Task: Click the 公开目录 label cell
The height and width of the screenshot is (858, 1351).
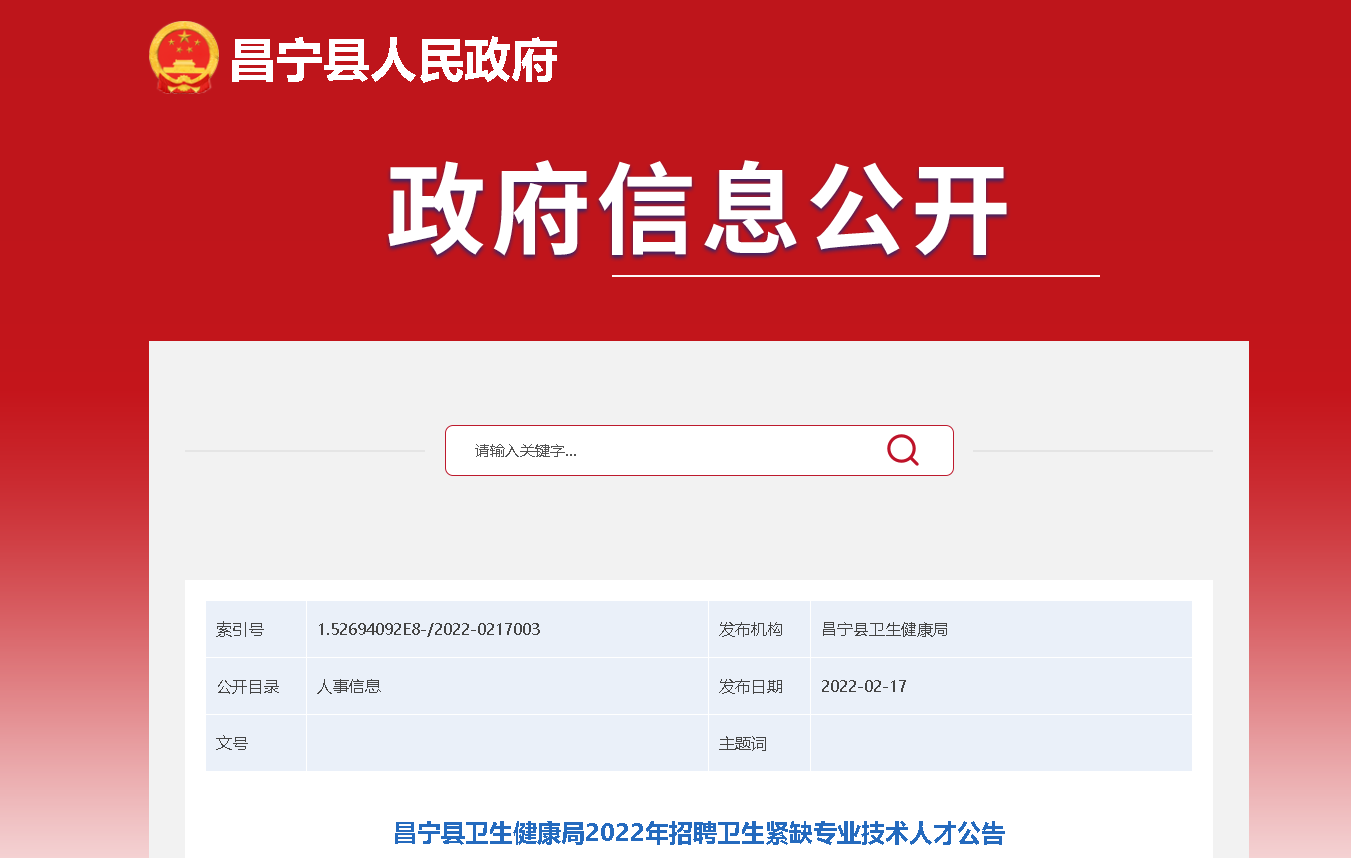Action: (x=248, y=687)
